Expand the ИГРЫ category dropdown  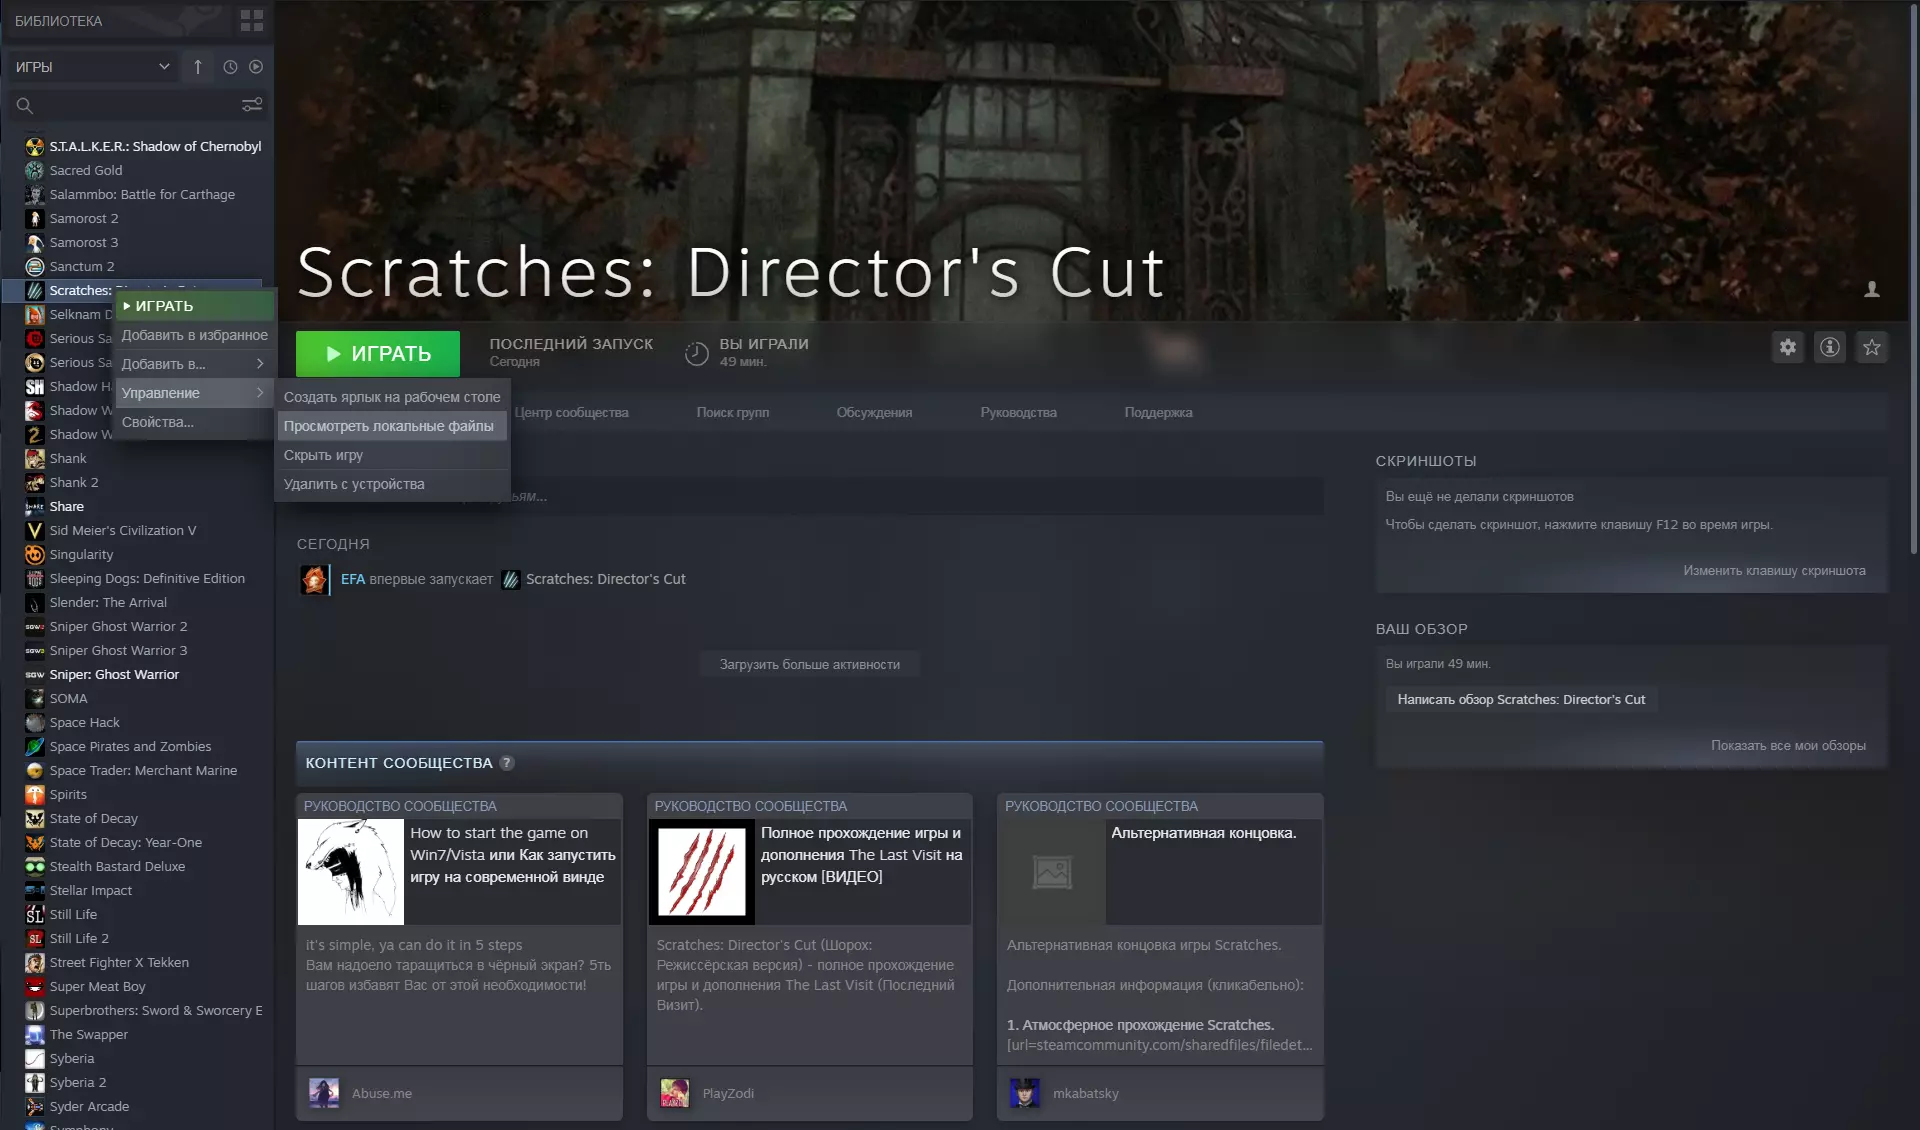click(164, 67)
